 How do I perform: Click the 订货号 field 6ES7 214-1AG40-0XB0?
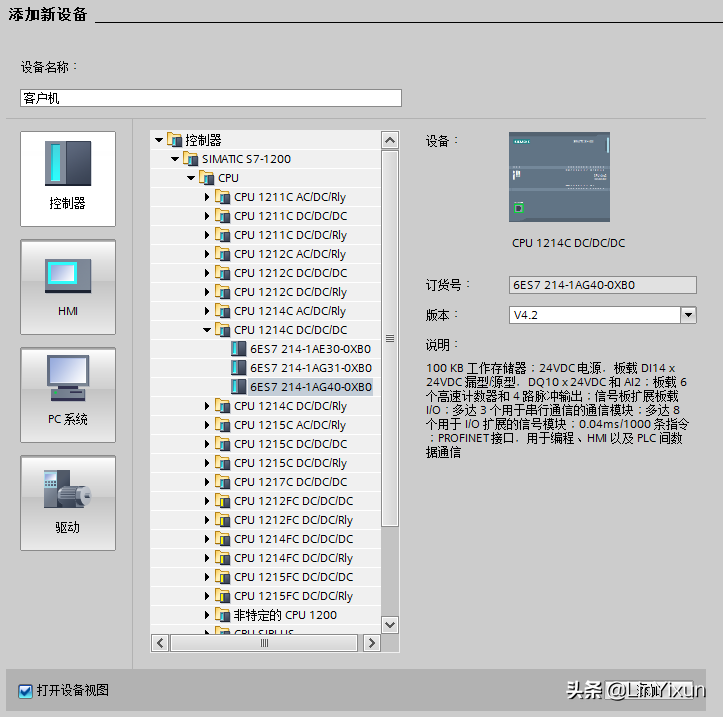603,285
